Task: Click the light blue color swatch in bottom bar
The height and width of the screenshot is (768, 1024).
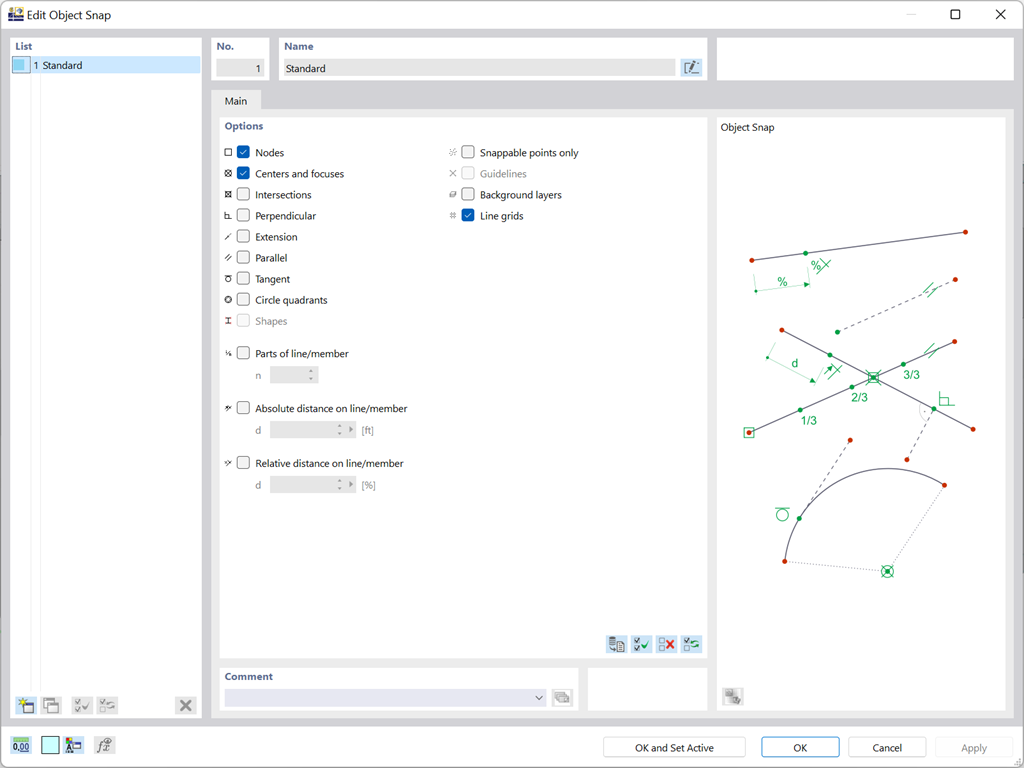Action: point(50,745)
